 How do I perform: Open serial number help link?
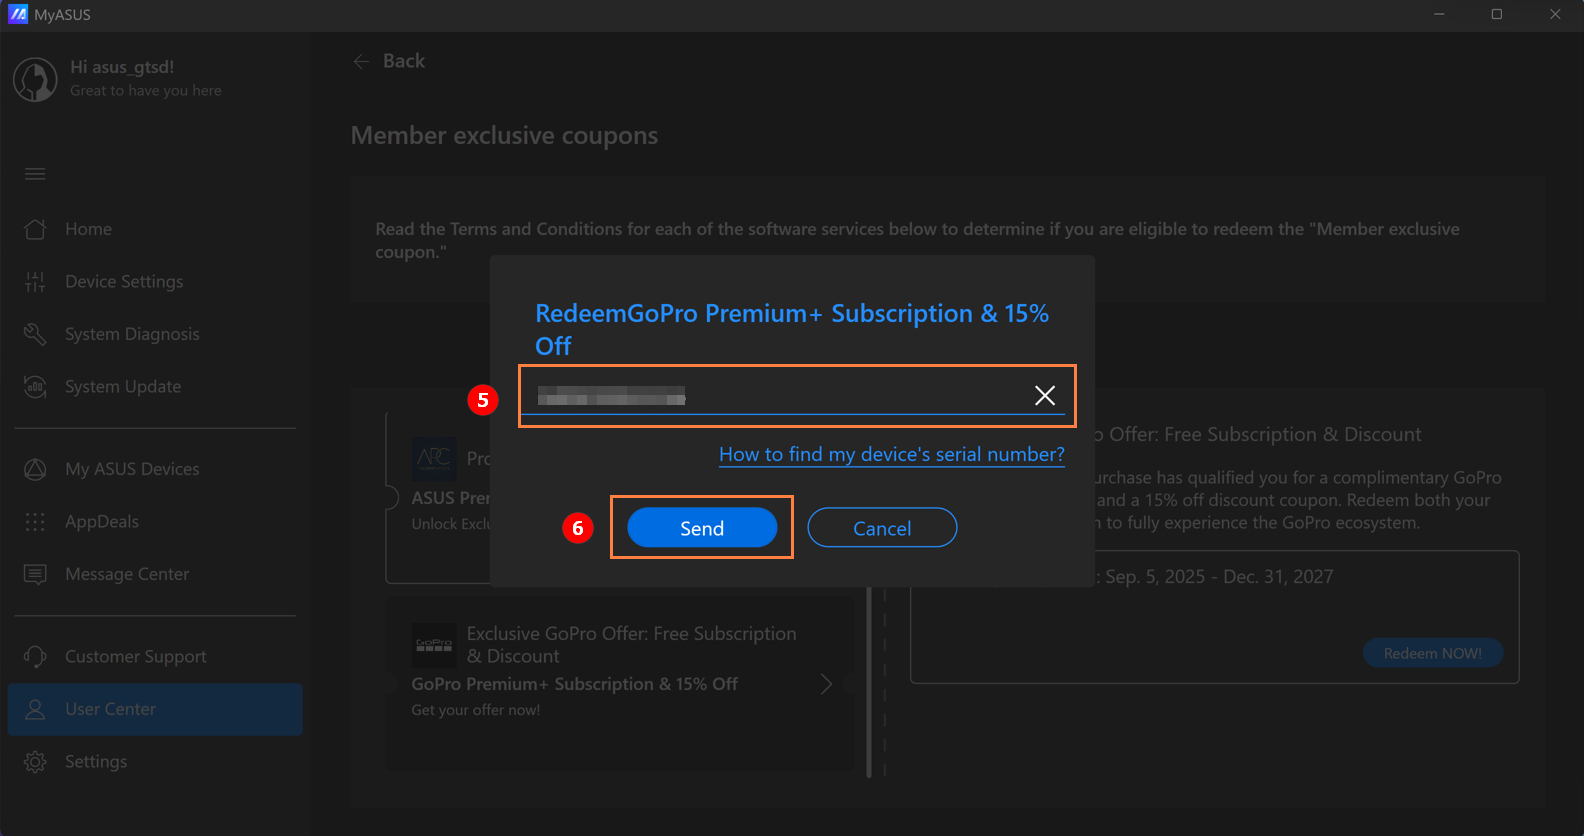[x=891, y=454]
